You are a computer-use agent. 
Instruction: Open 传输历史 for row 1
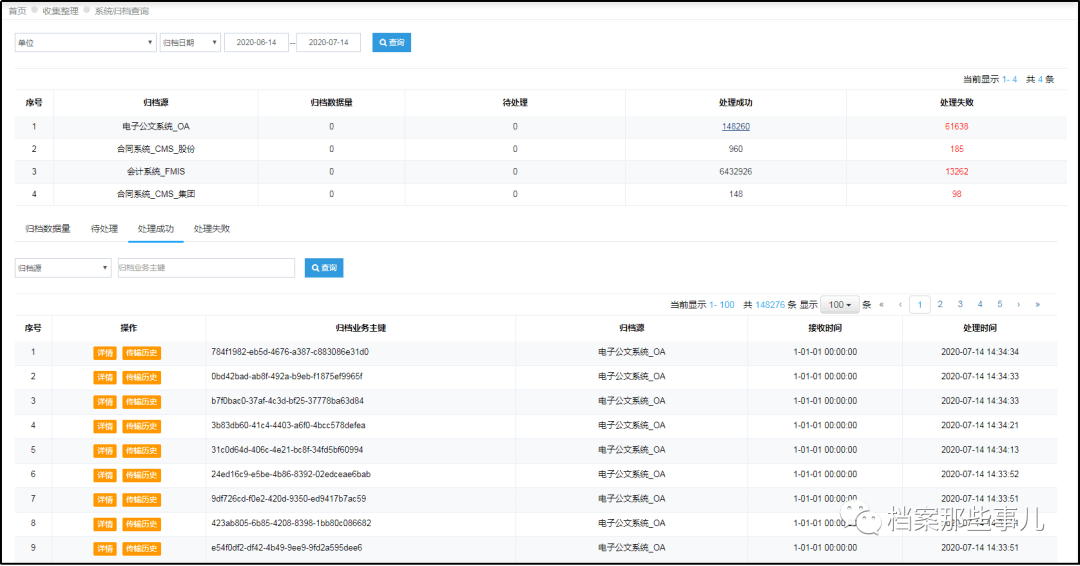(x=141, y=353)
